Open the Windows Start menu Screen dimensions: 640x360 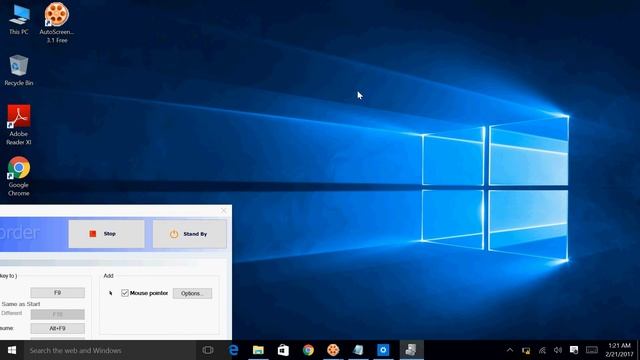click(x=12, y=350)
